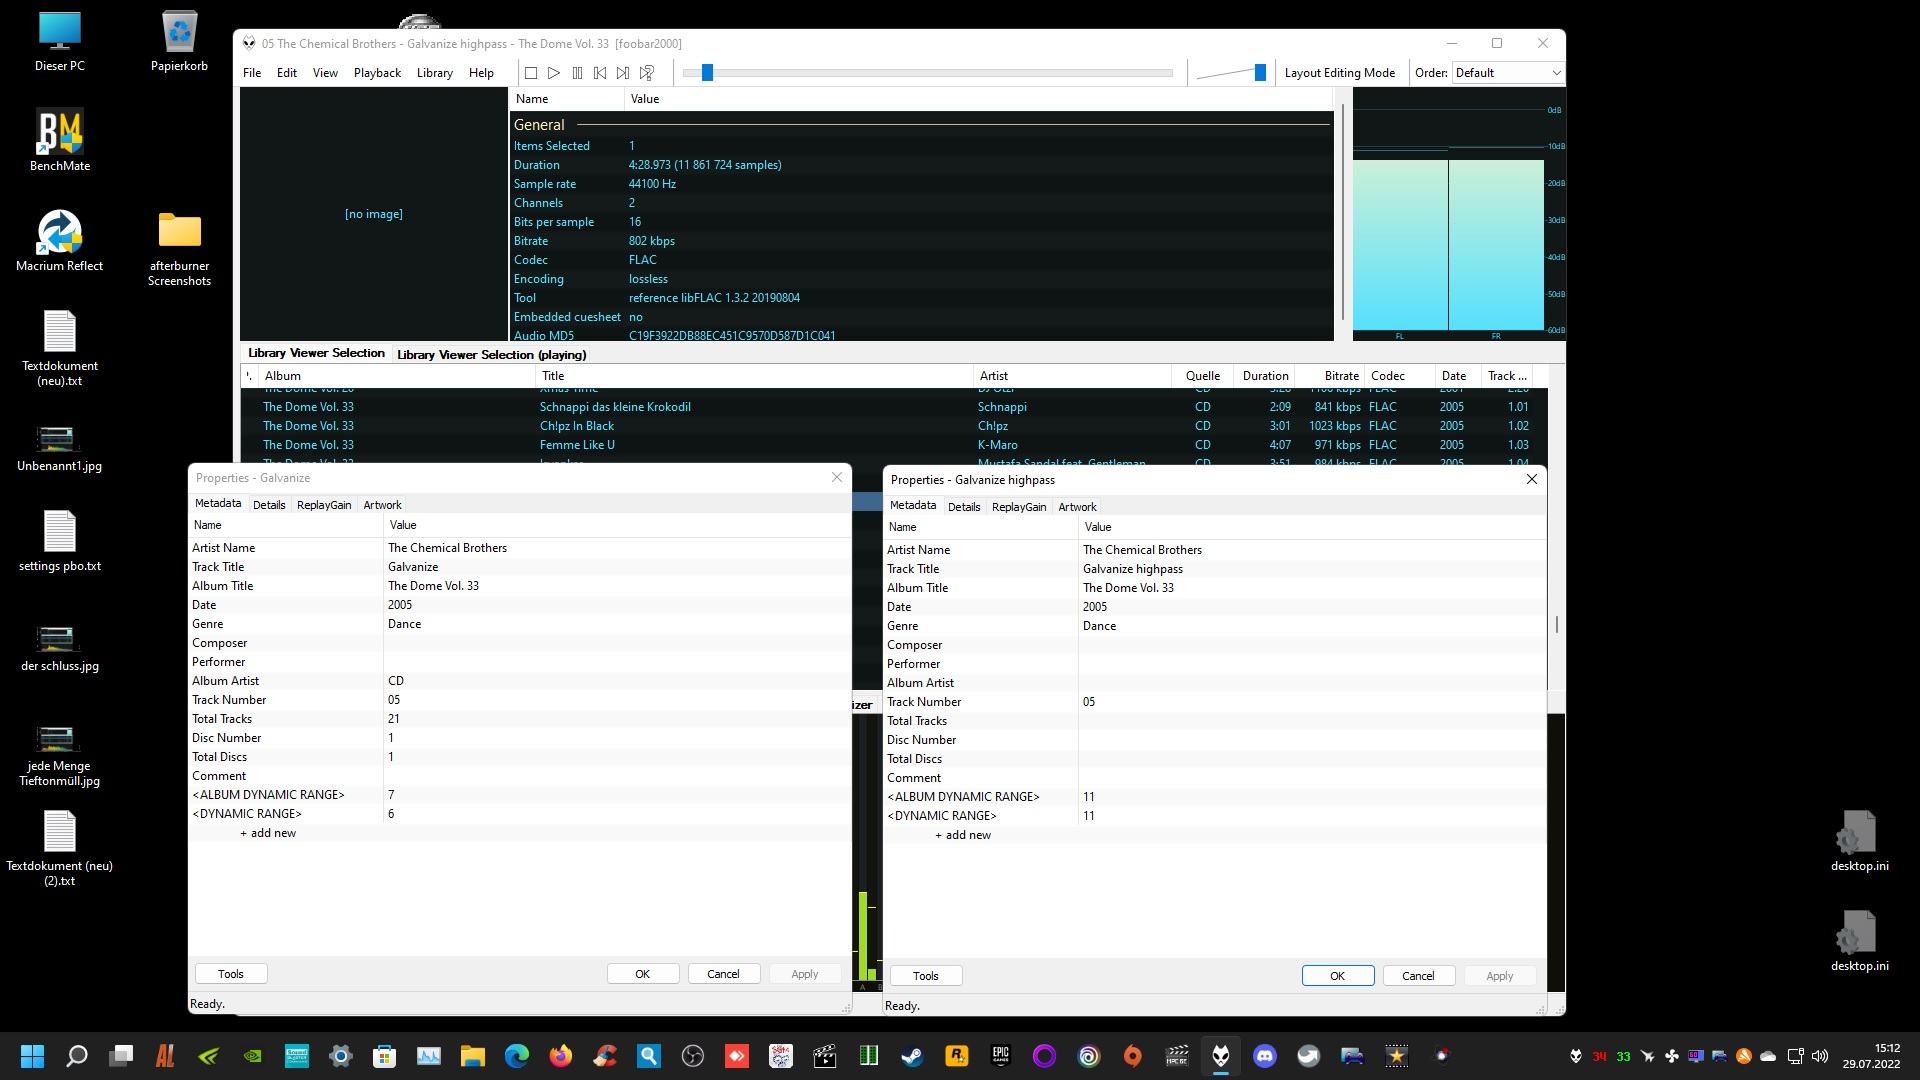Click OK in Galvanize highpass properties dialog
Image resolution: width=1920 pixels, height=1080 pixels.
coord(1338,976)
